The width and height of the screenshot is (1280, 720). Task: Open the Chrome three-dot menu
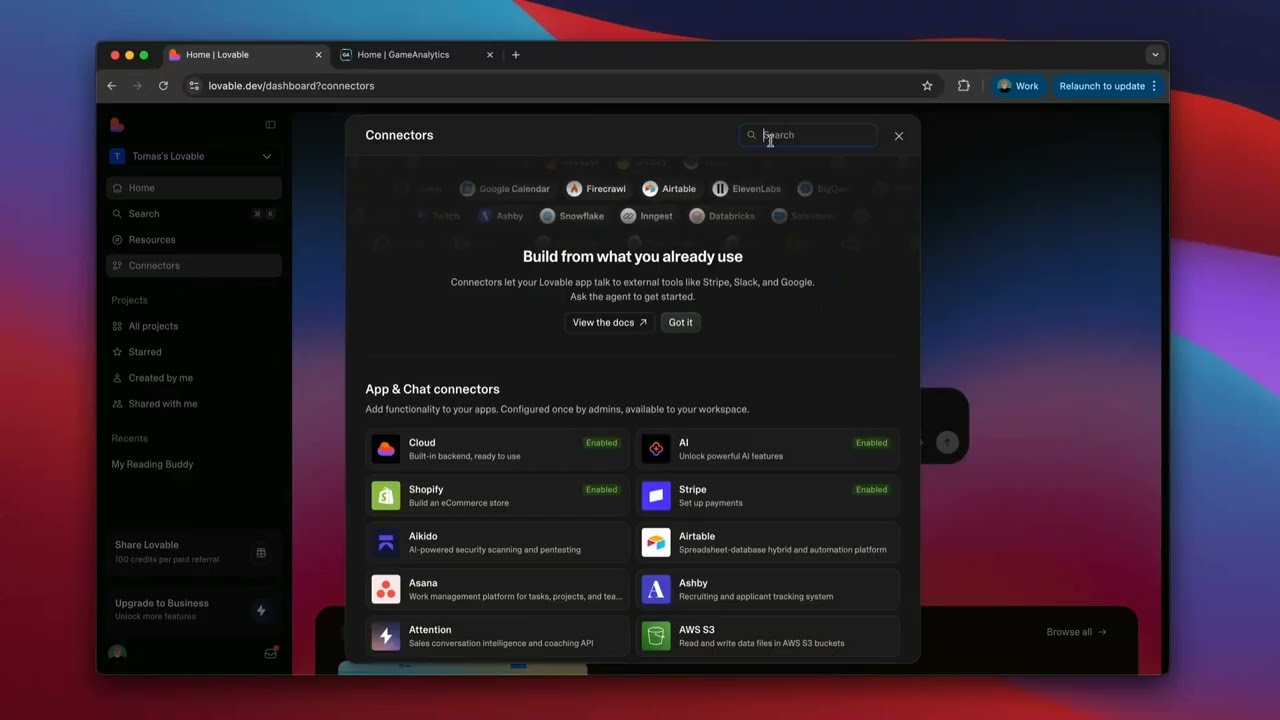pos(1154,86)
